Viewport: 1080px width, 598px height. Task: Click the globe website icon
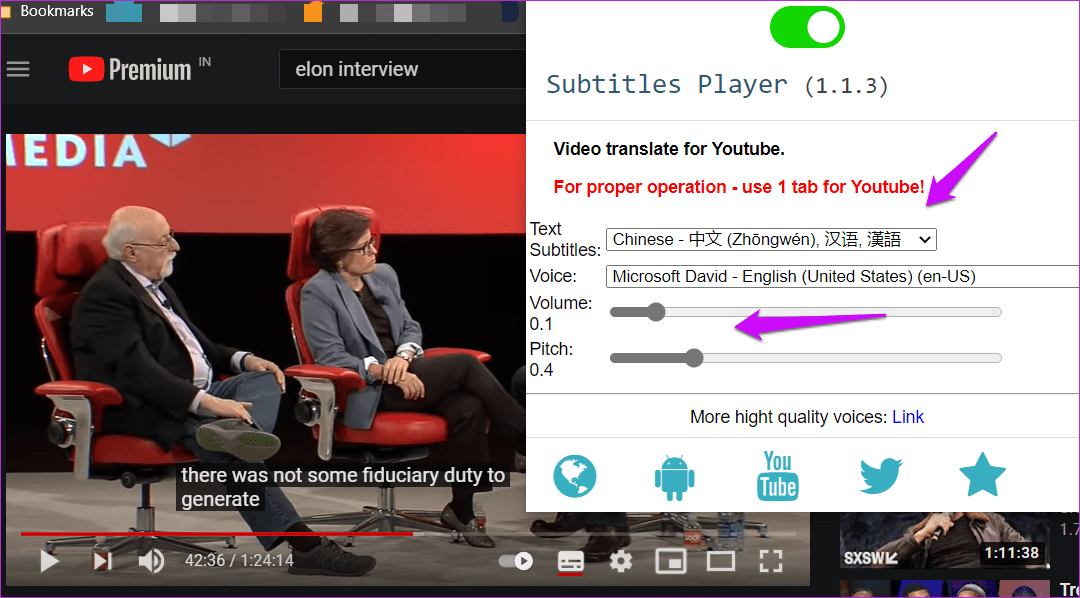pyautogui.click(x=574, y=476)
